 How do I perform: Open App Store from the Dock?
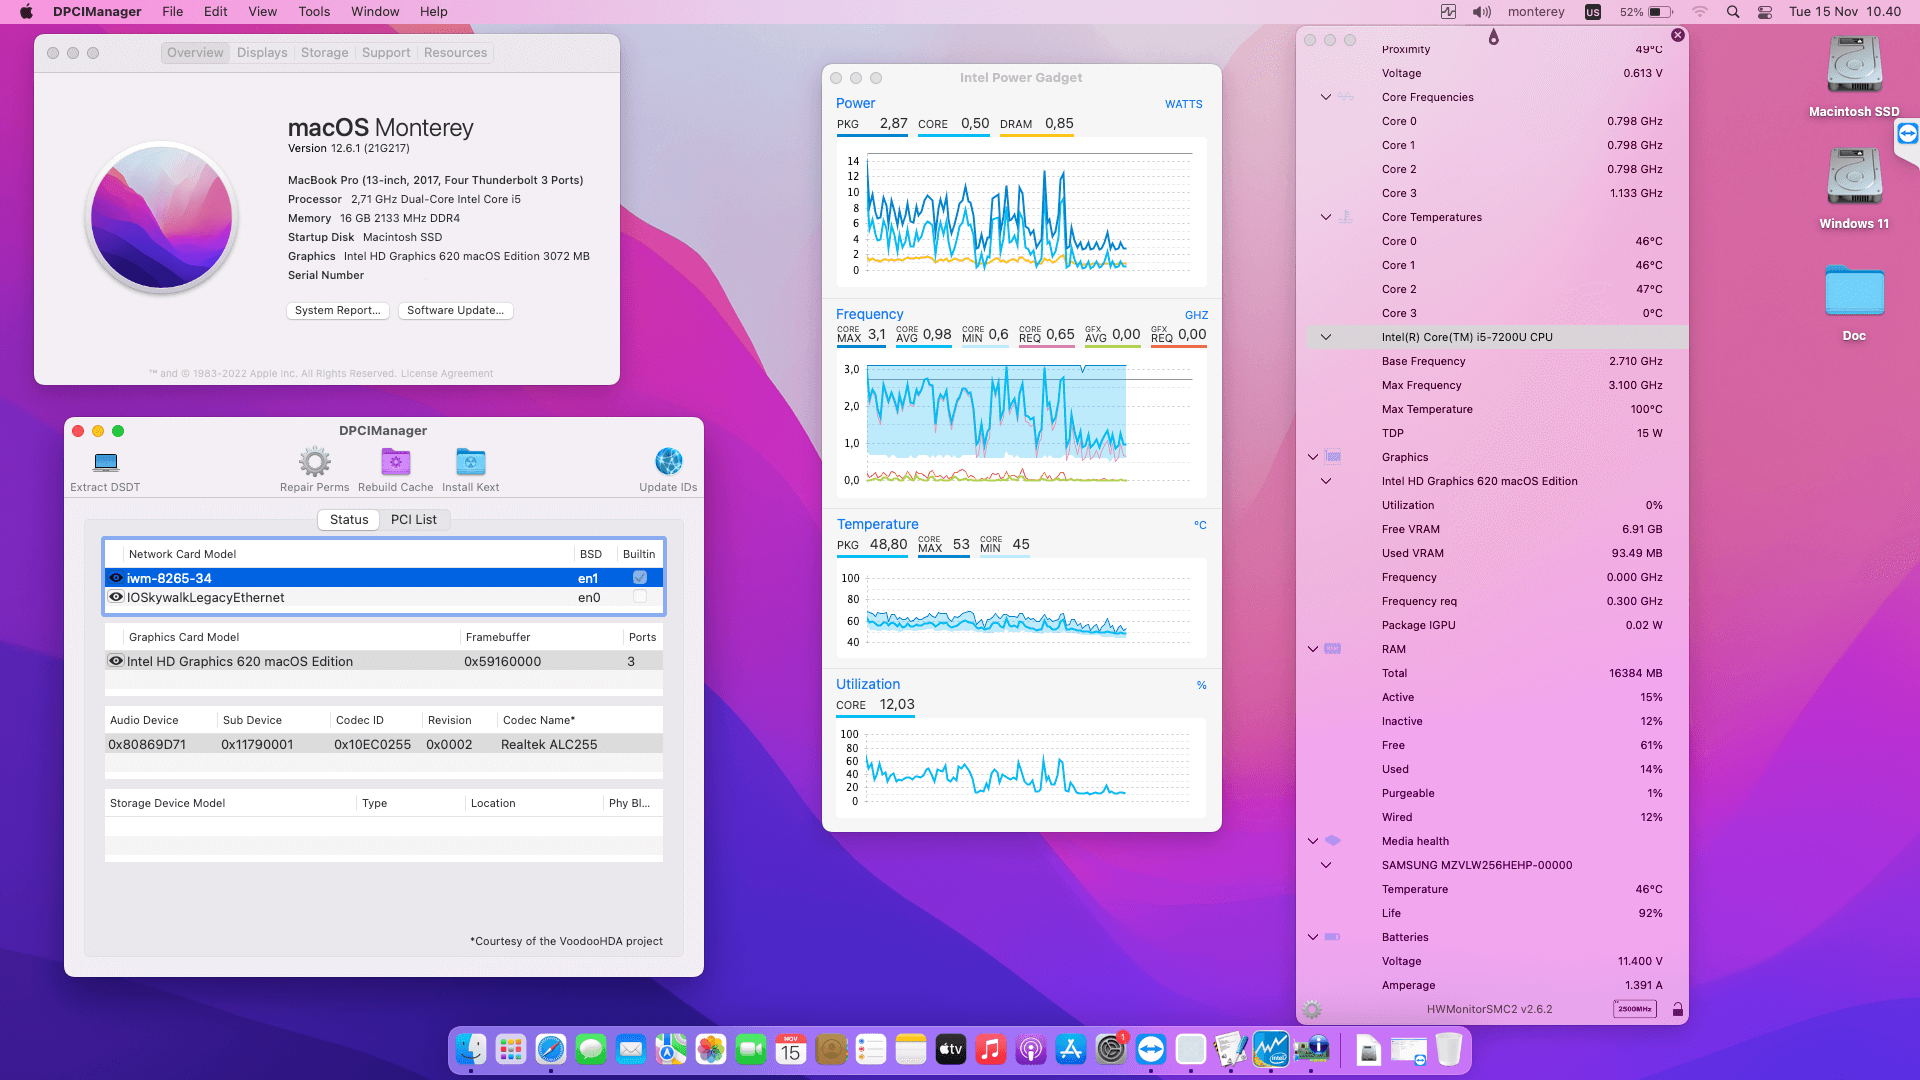(1071, 1049)
